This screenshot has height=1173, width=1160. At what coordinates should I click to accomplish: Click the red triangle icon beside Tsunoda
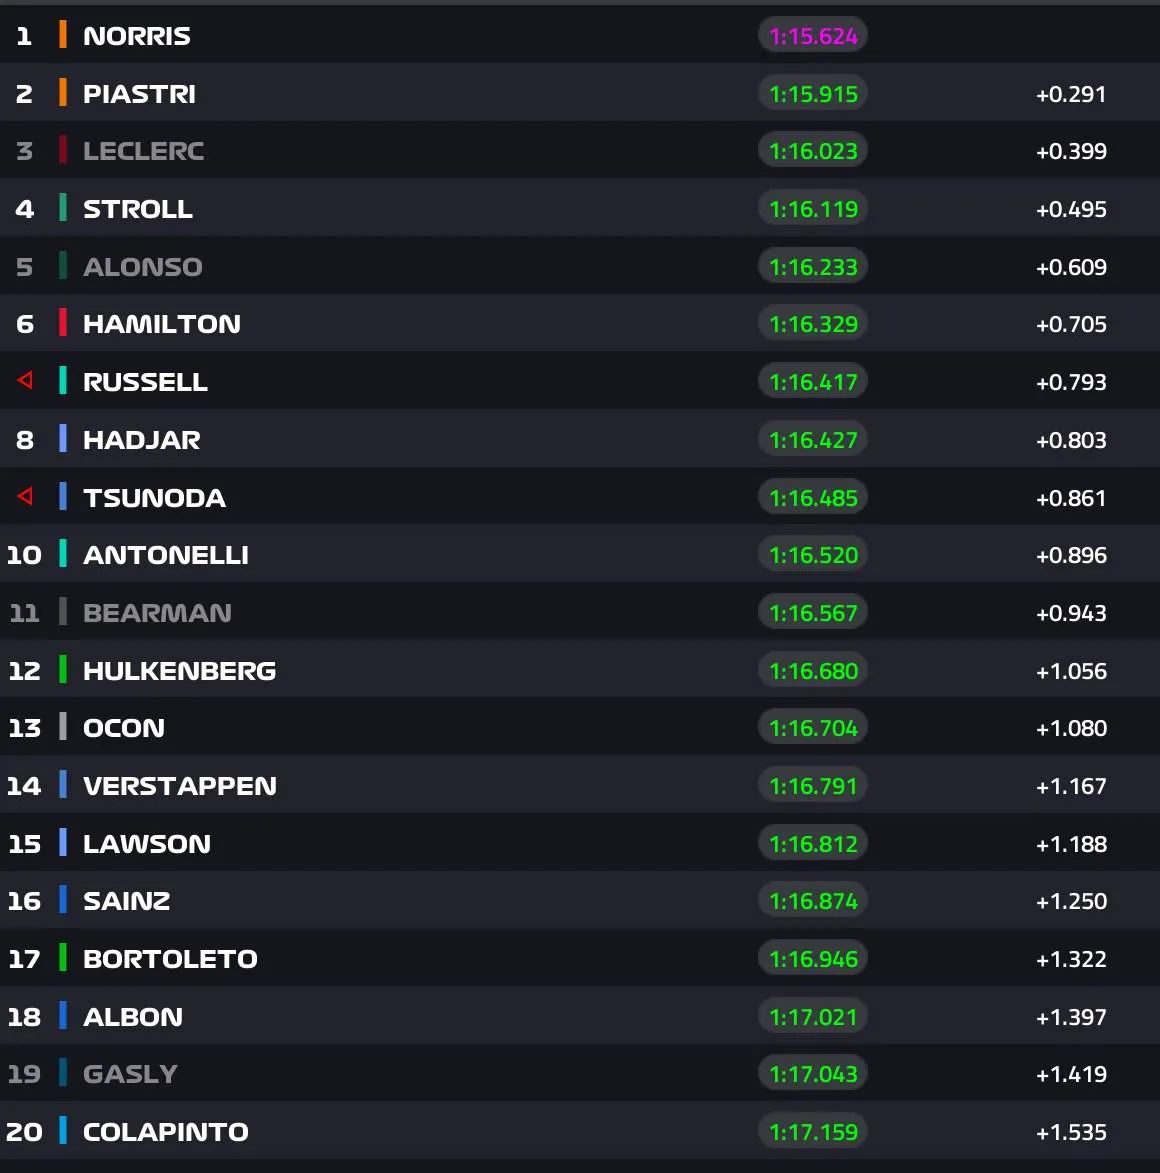[25, 497]
